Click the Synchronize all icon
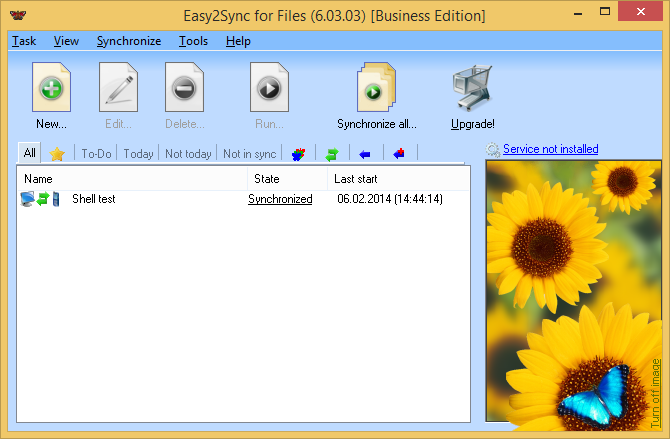The image size is (670, 439). point(376,89)
